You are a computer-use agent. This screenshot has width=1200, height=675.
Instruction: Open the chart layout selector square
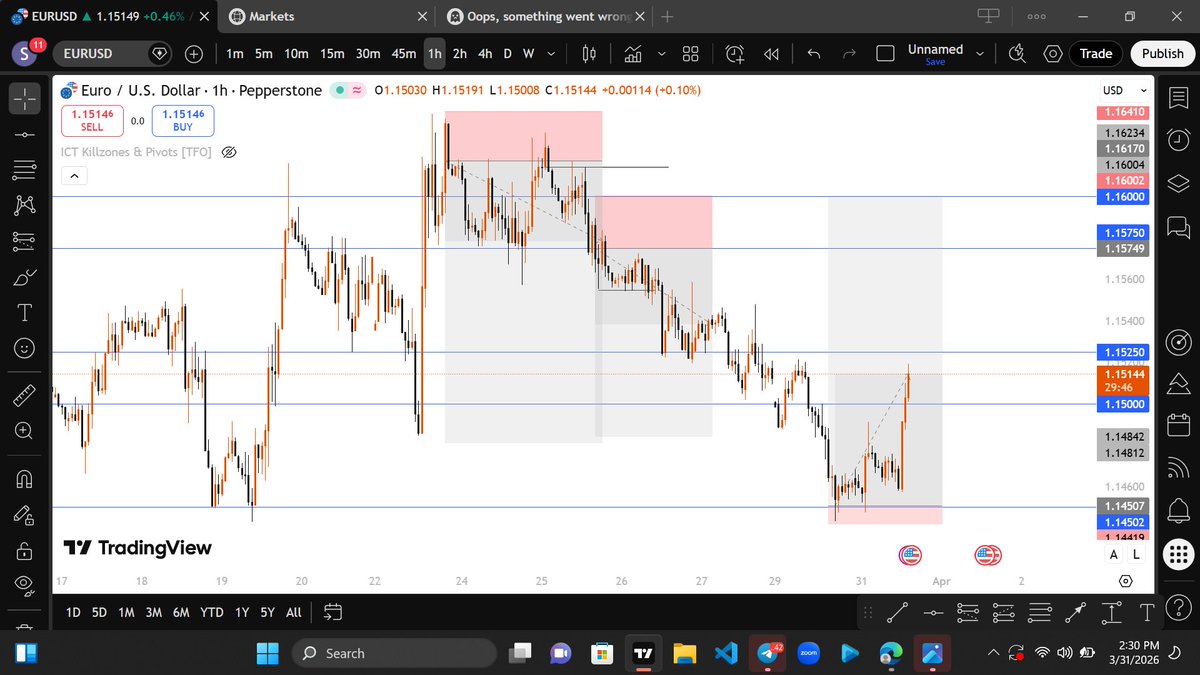point(885,54)
